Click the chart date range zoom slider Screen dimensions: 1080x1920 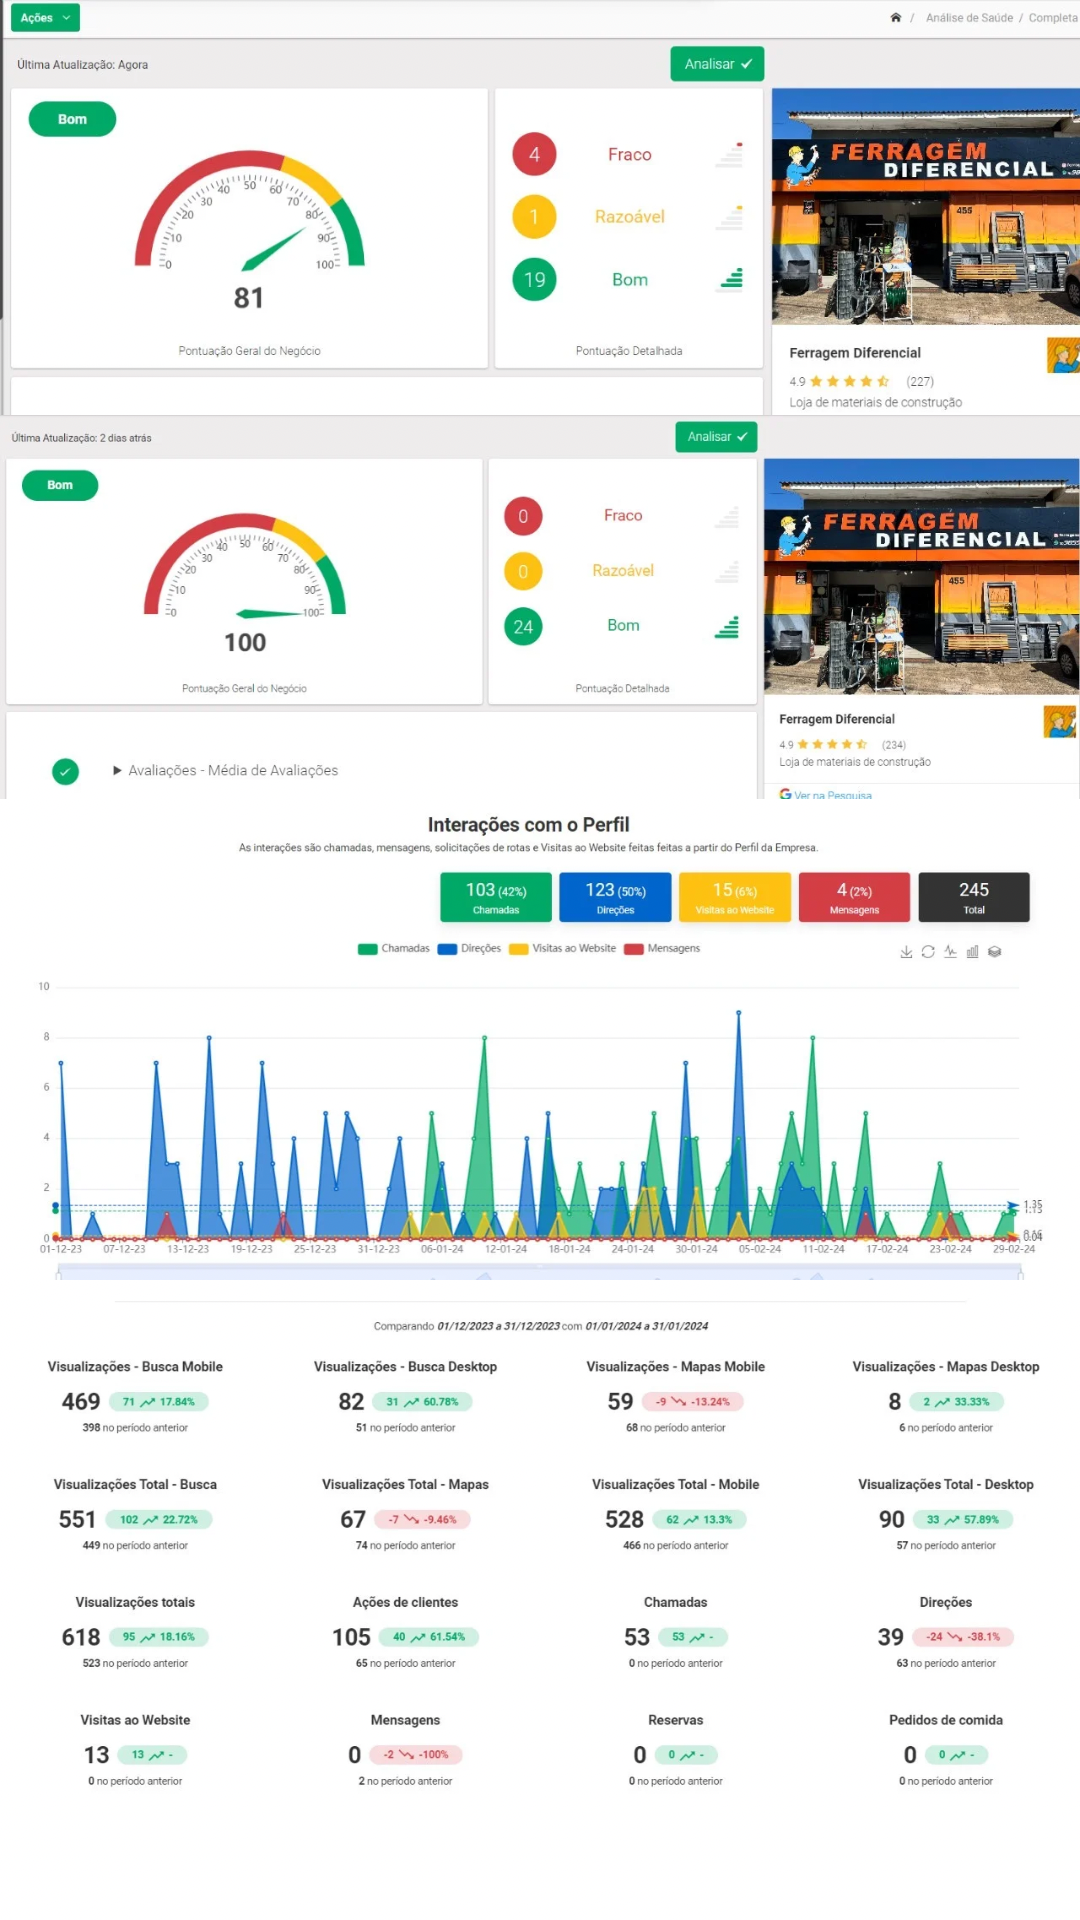[540, 1272]
